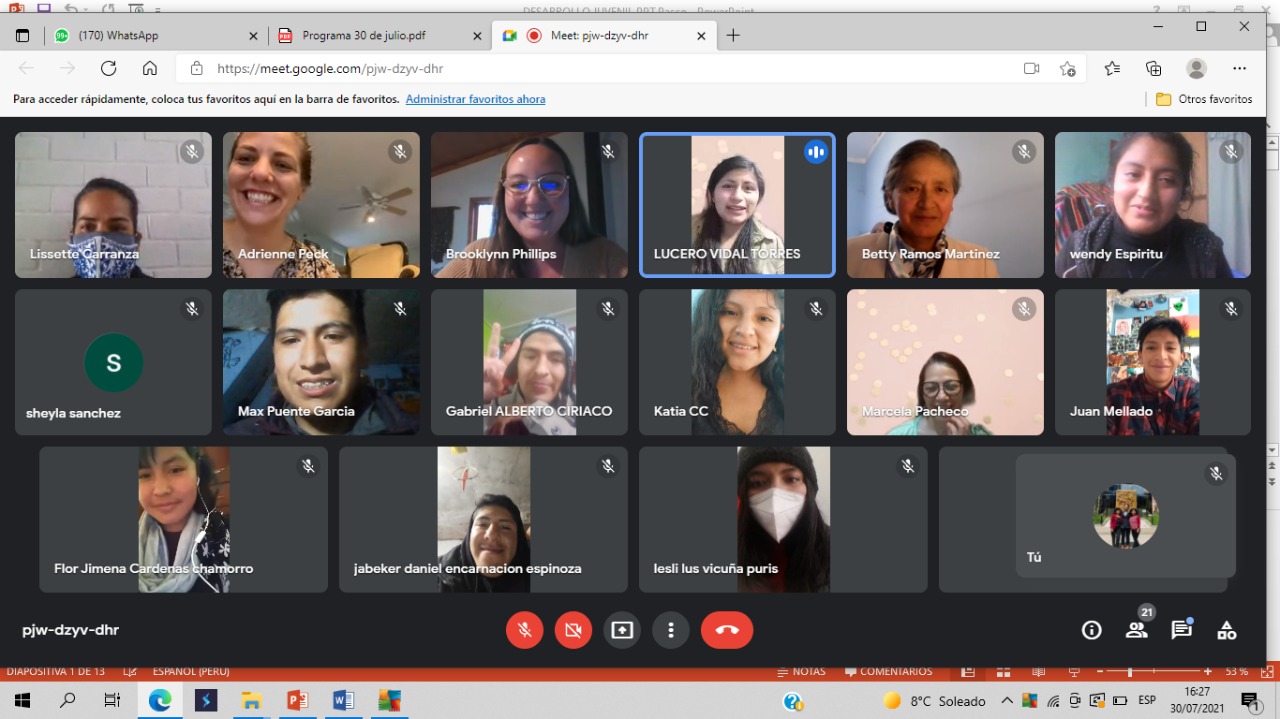Open a new browser tab

[x=733, y=35]
